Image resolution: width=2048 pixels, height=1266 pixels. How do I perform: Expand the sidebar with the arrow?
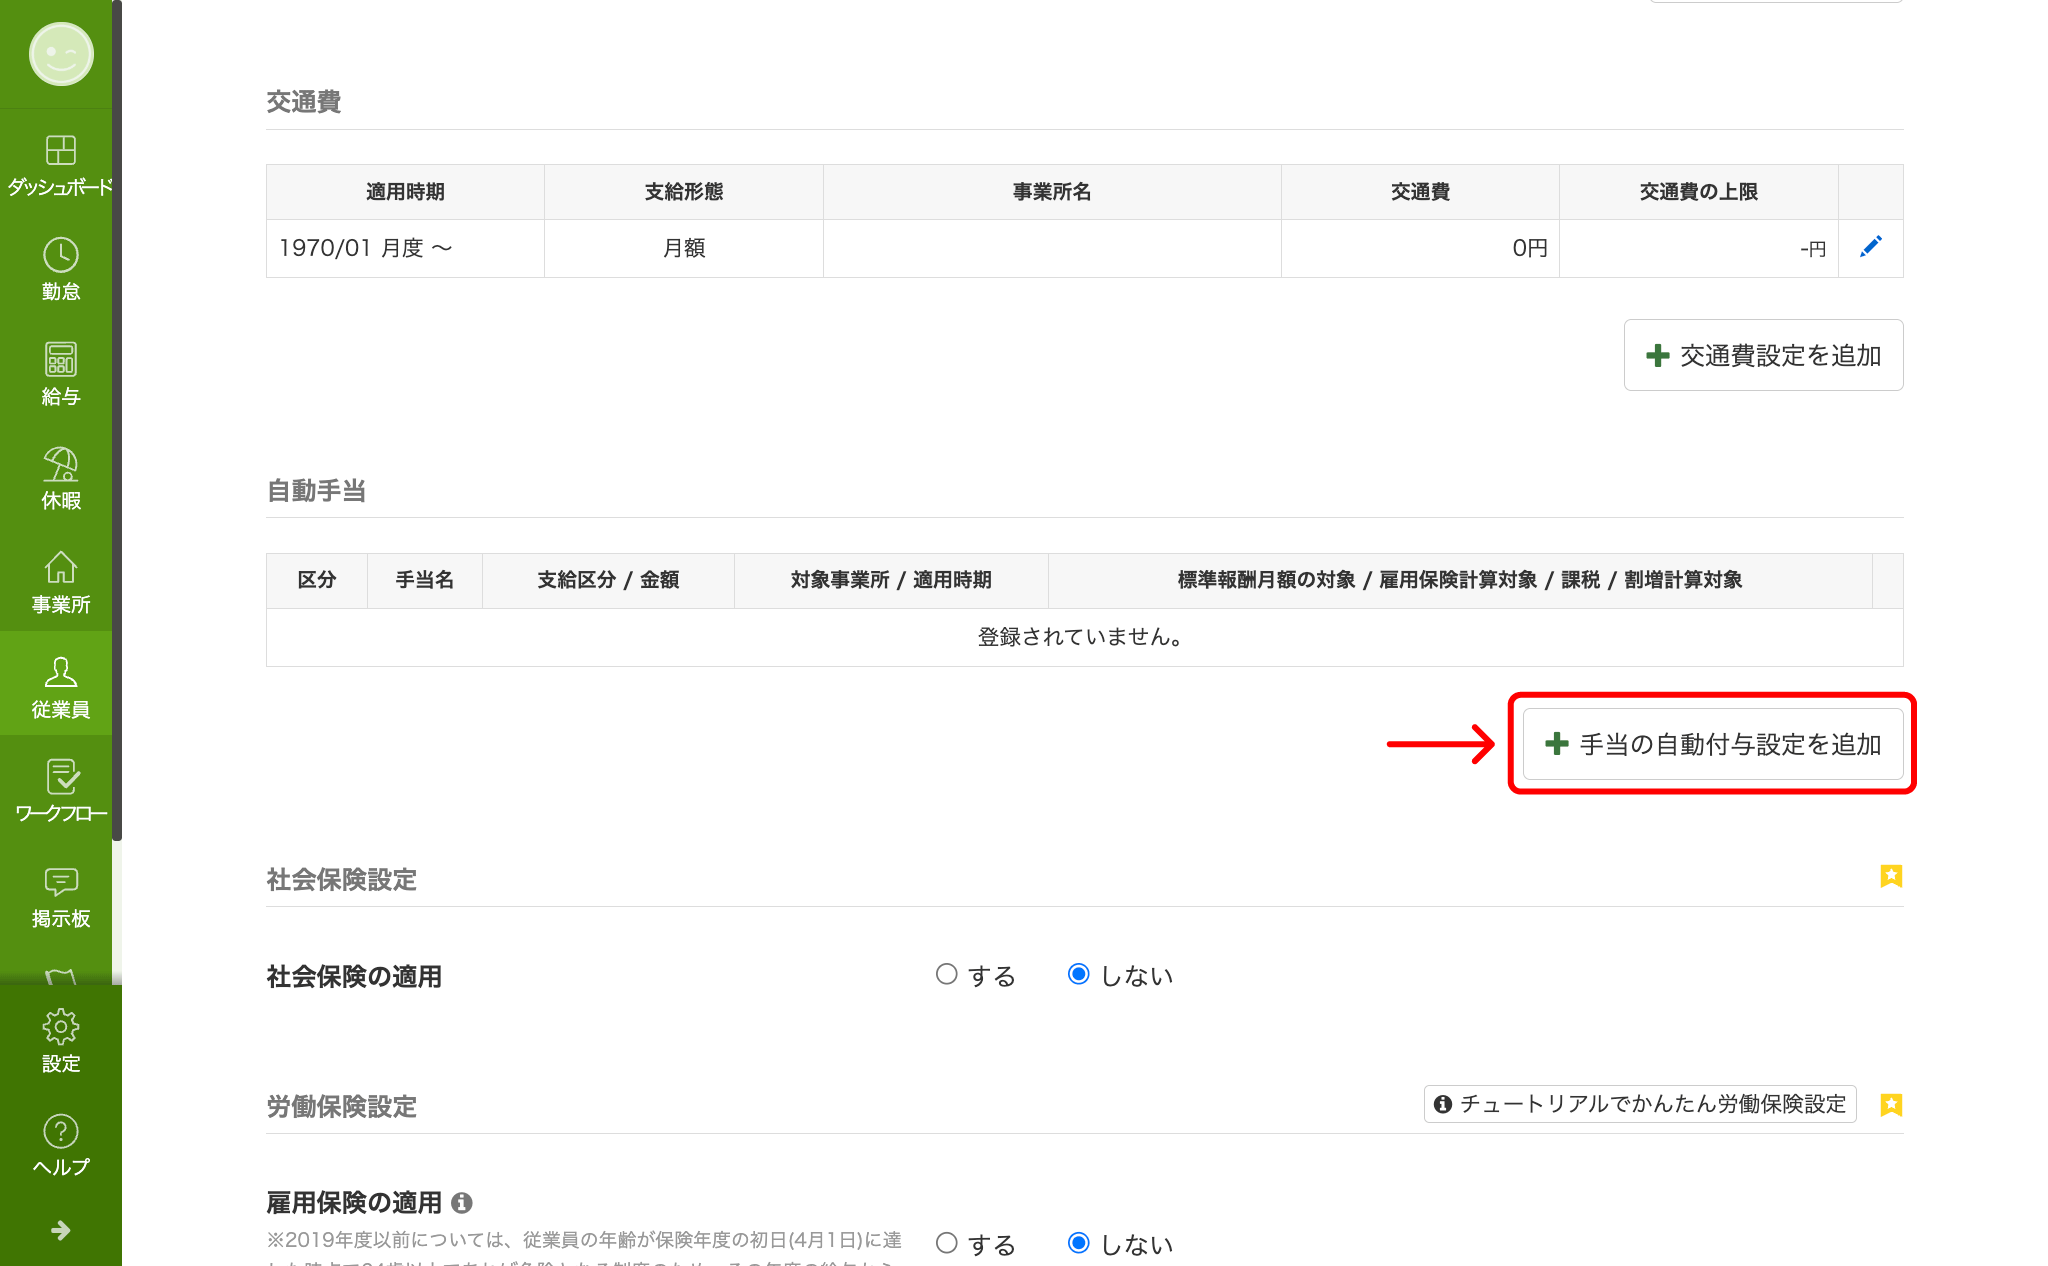[x=60, y=1230]
